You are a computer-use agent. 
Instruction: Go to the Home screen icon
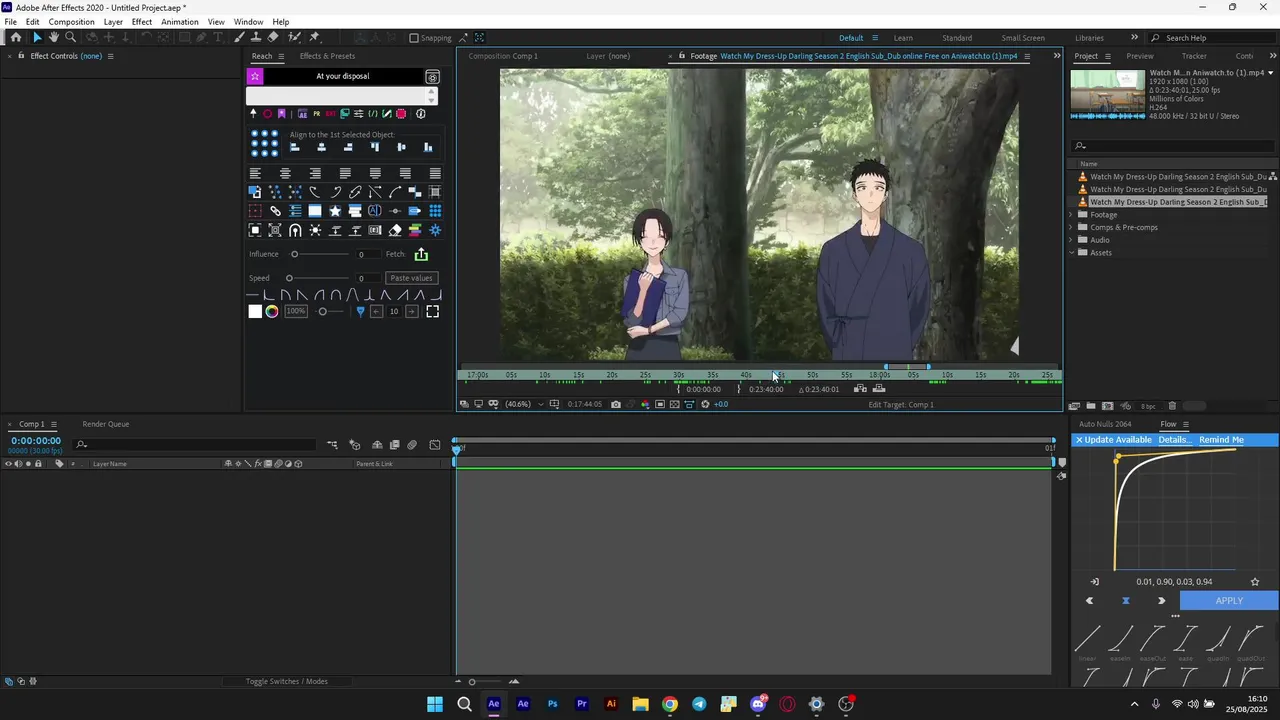pos(15,37)
